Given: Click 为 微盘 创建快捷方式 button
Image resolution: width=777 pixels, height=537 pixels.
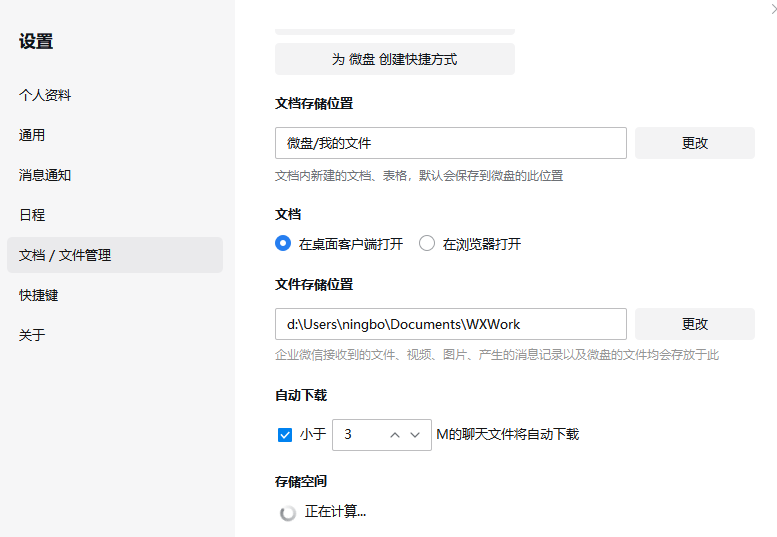Looking at the screenshot, I should (x=395, y=59).
